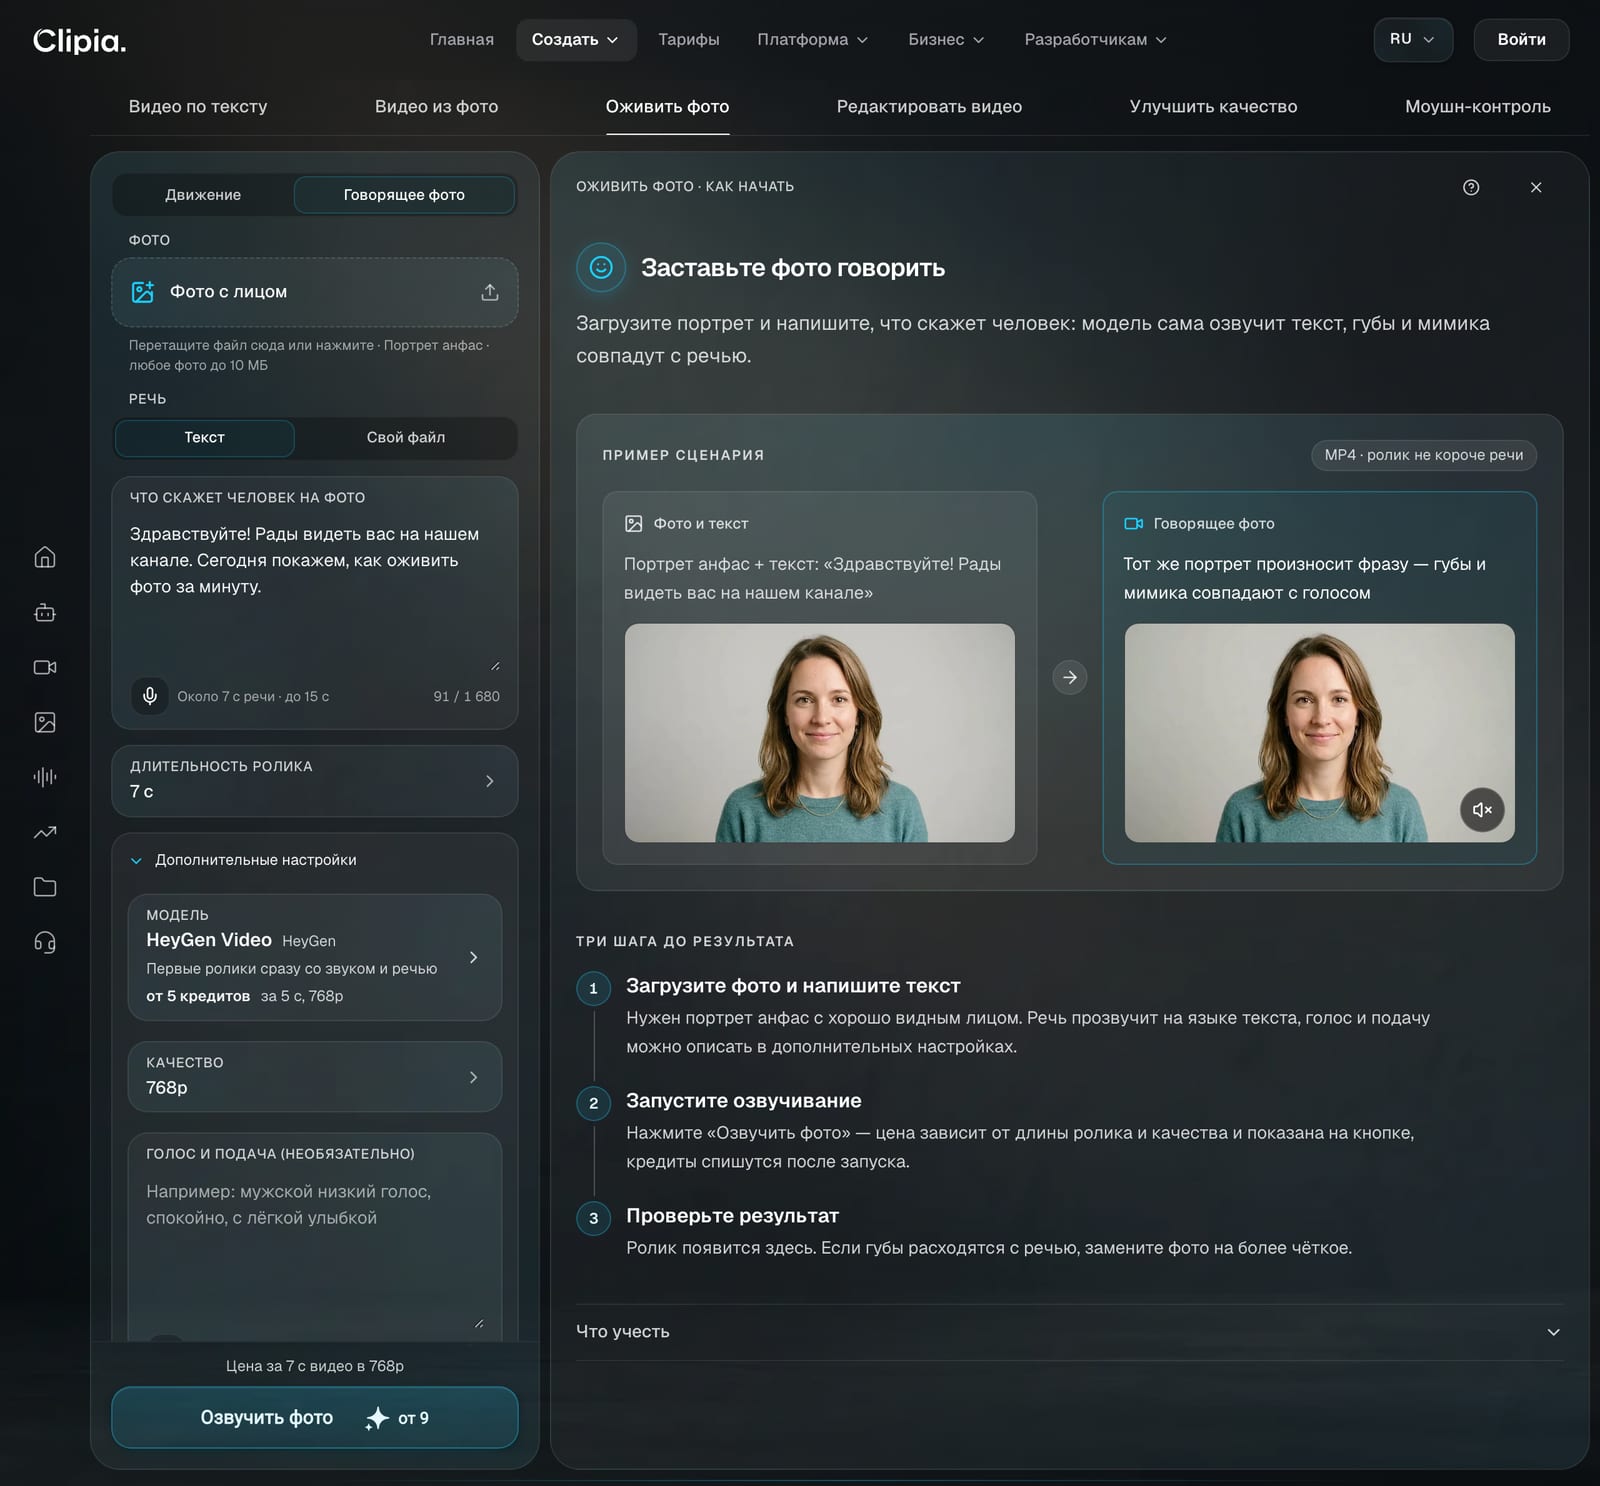Screen dimensions: 1600x1486
Task: Click the robot icon in sidebar
Action: [45, 612]
